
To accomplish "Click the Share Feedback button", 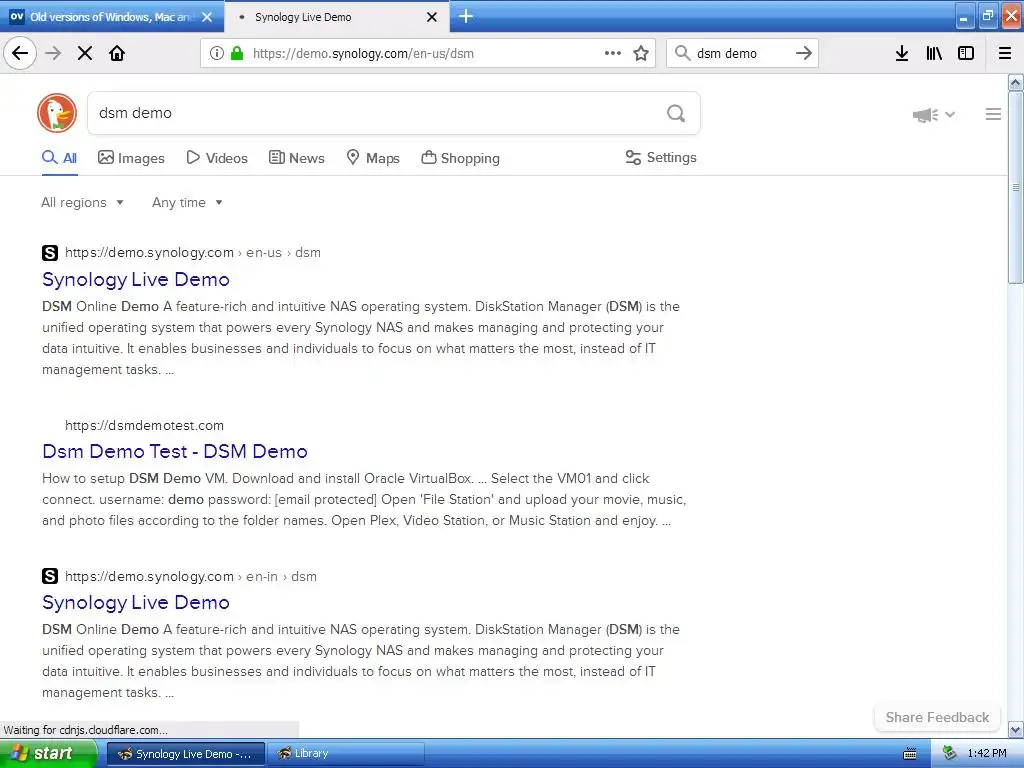I will coord(937,717).
